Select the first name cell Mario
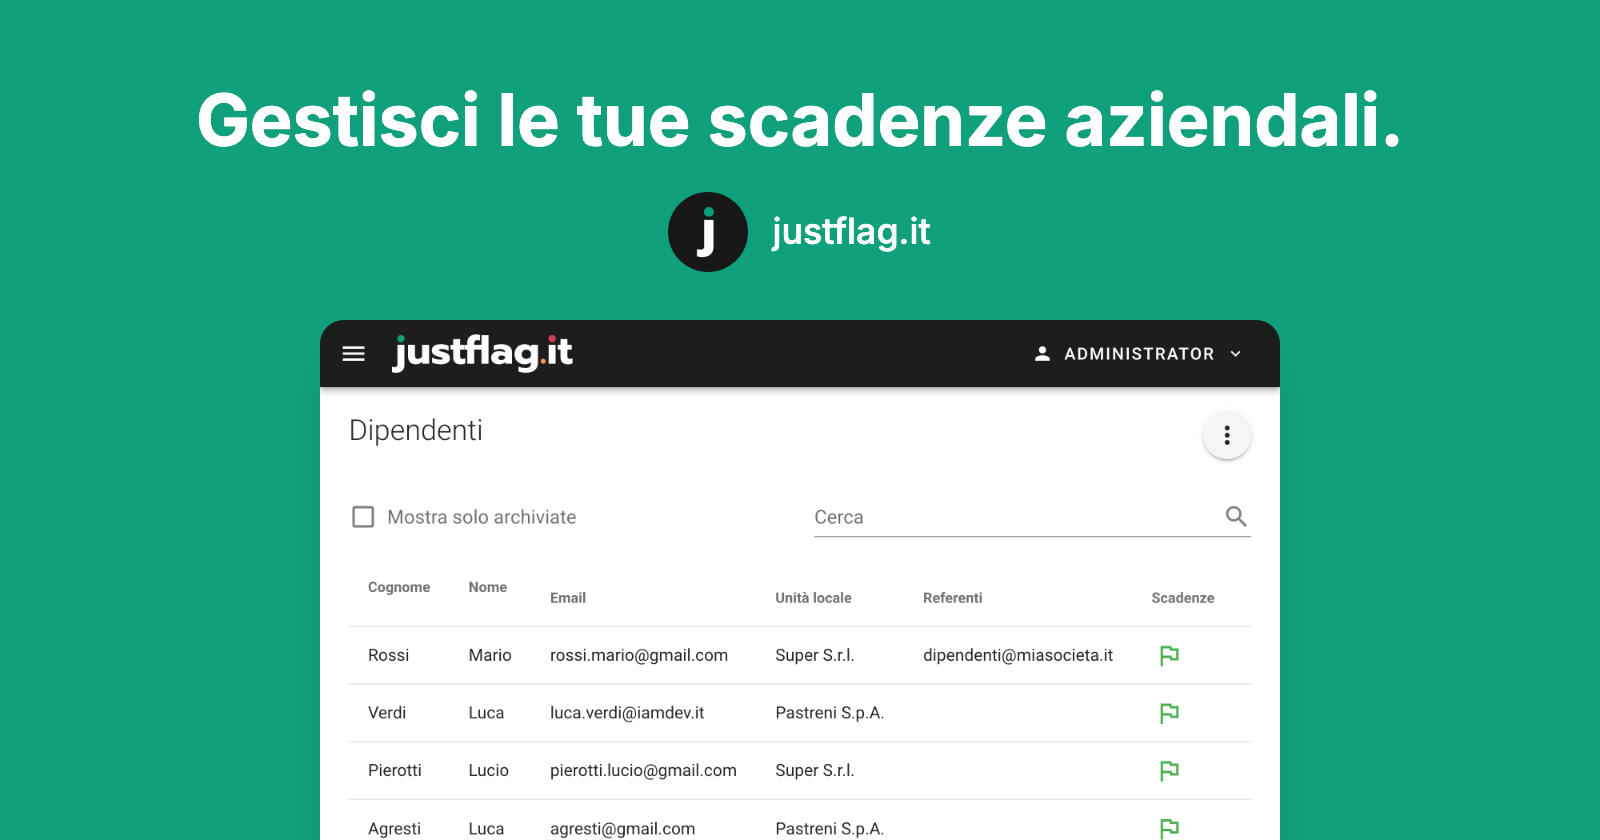The image size is (1600, 840). click(490, 655)
